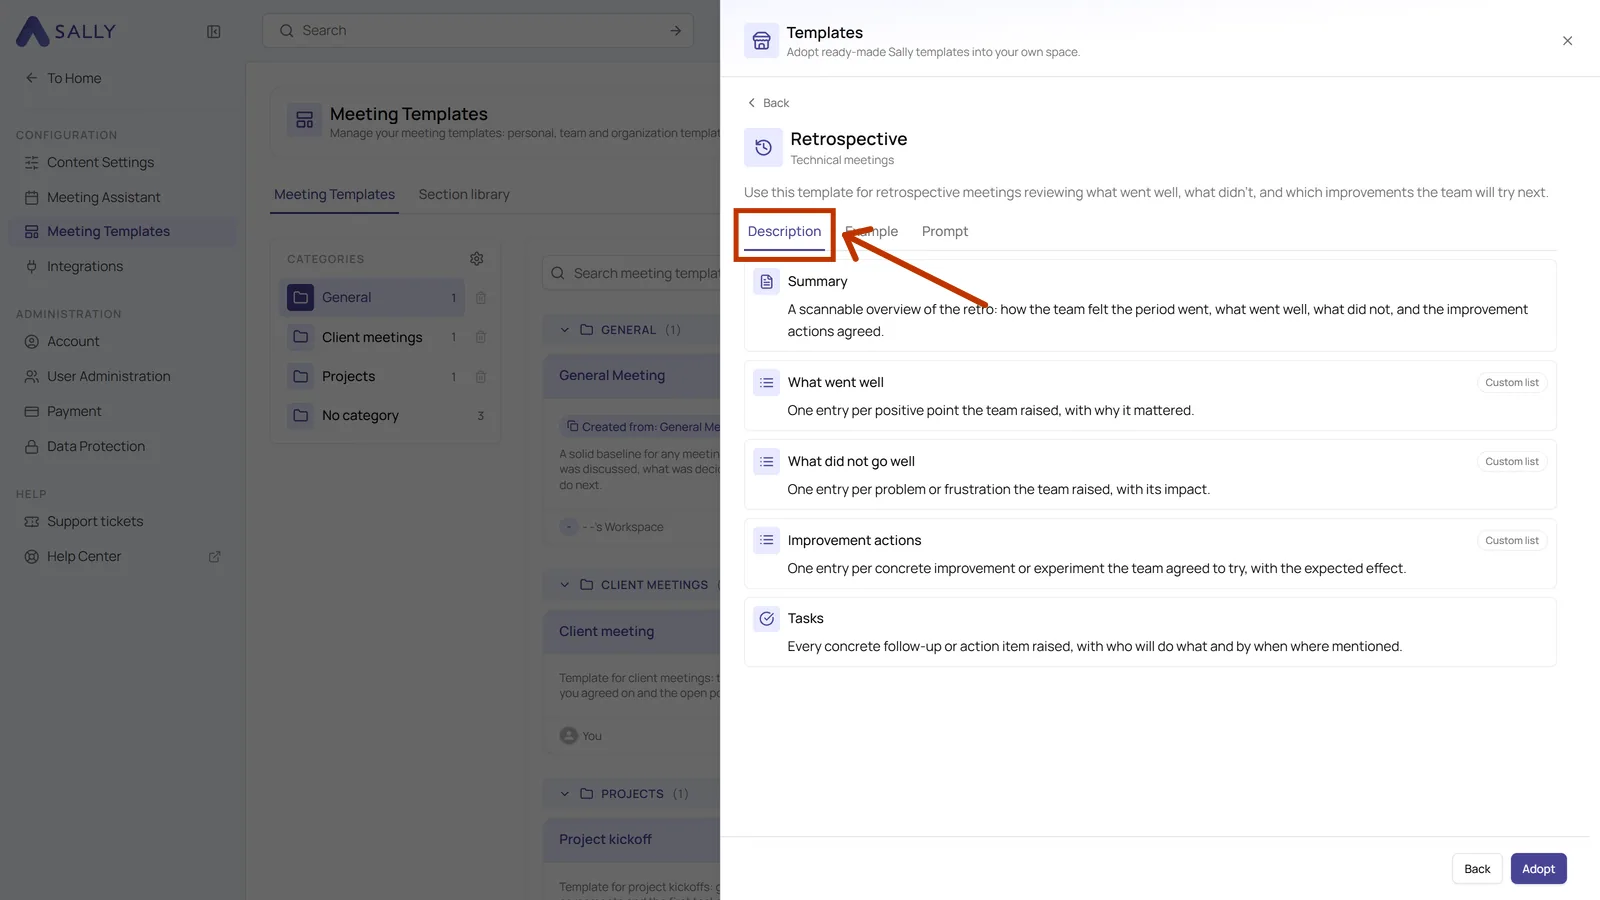Collapse the PROJECTS group chevron
This screenshot has width=1600, height=900.
[x=565, y=794]
